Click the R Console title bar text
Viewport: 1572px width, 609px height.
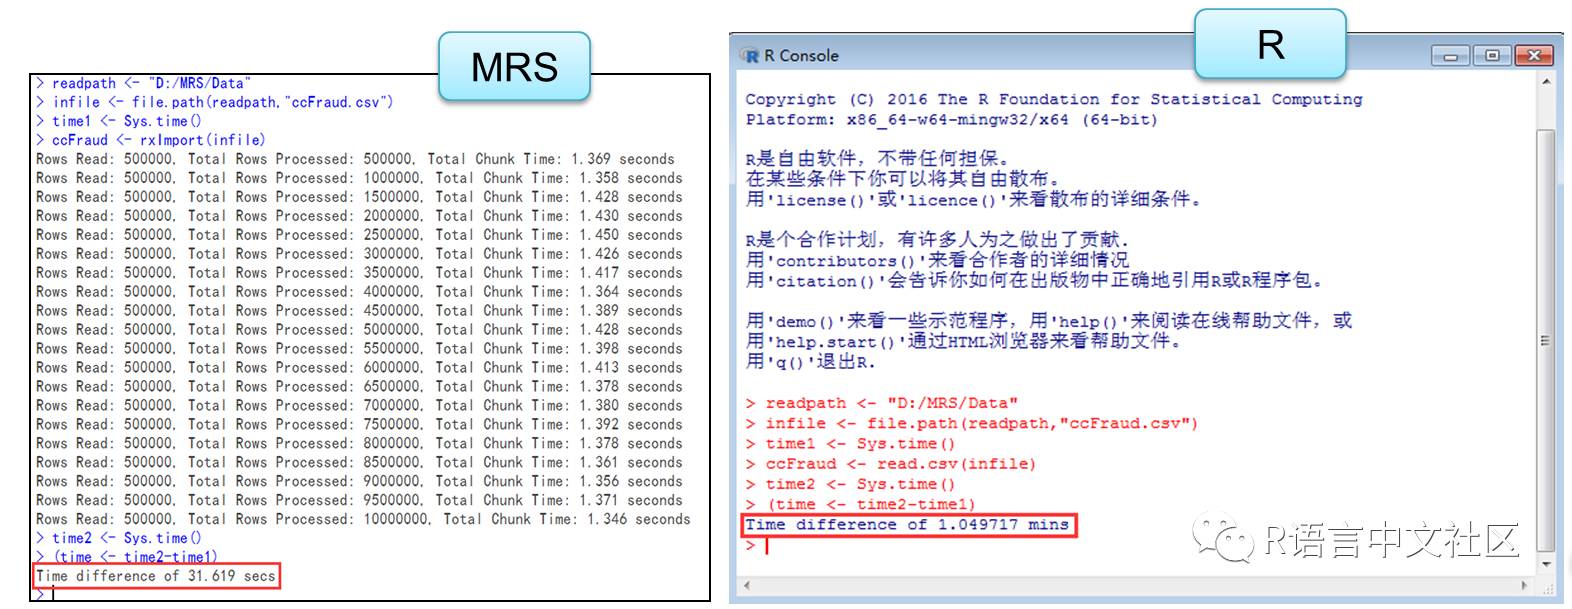coord(801,56)
